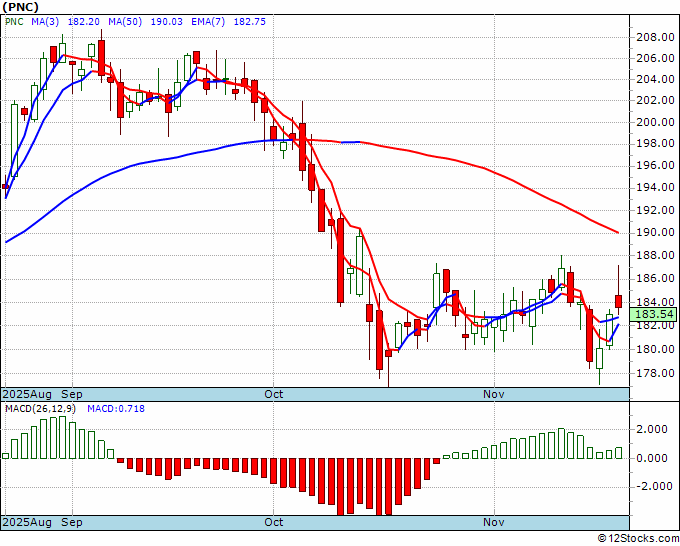The height and width of the screenshot is (546, 680).
Task: Open the ©12Stocks.com attribution link
Action: tap(638, 539)
